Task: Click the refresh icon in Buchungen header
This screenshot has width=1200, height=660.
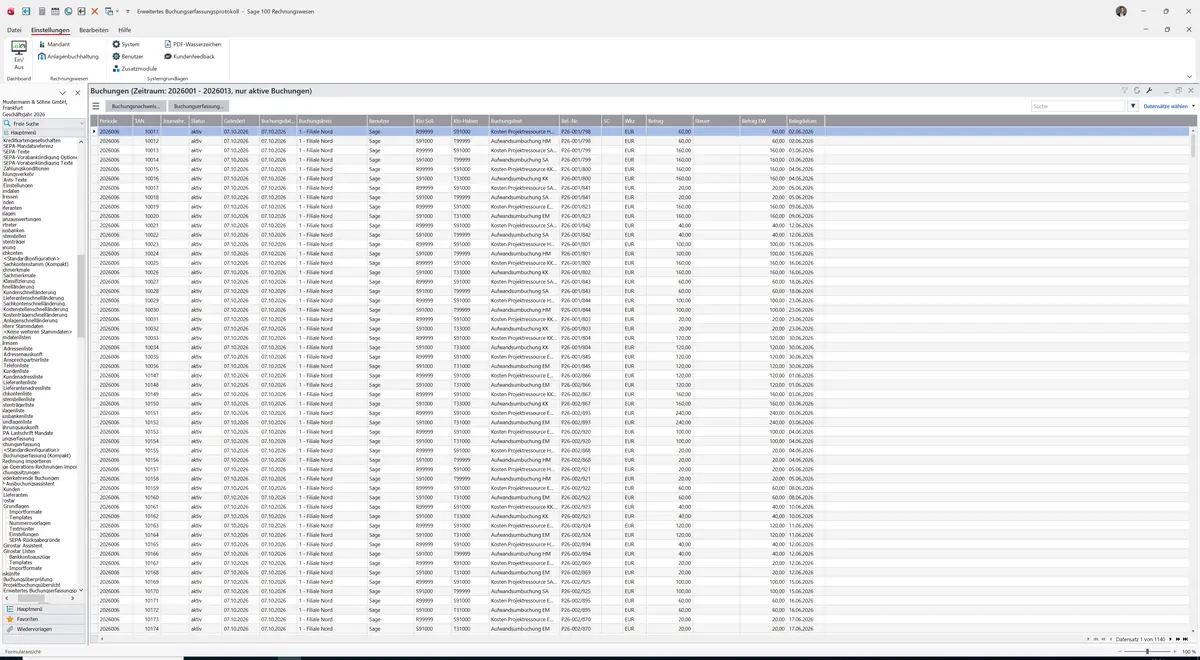Action: [x=1137, y=90]
